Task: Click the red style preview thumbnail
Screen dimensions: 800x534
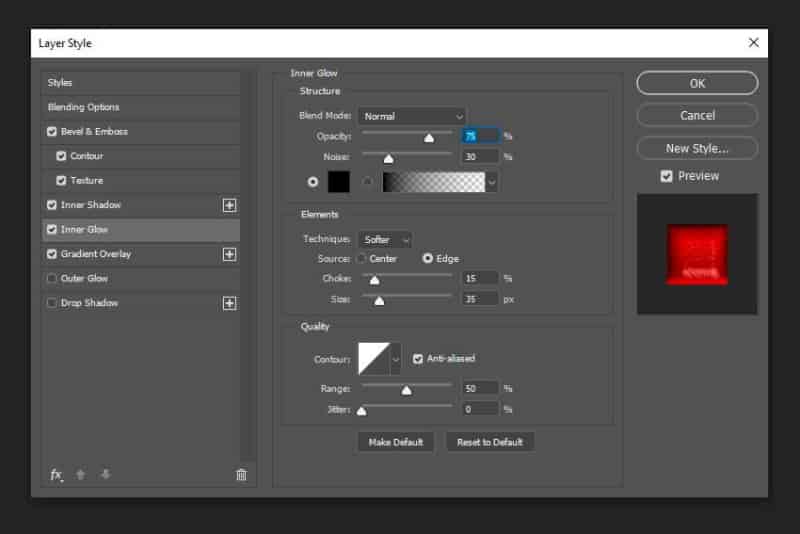Action: coord(697,254)
